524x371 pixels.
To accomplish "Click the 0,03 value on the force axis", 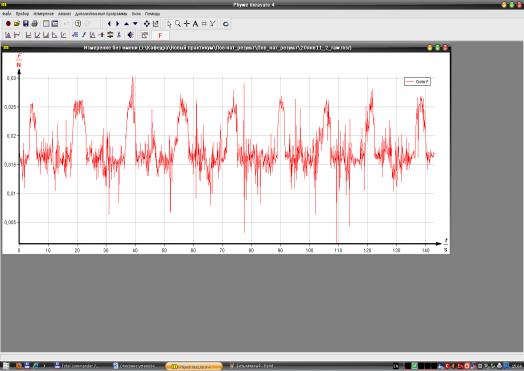I will coord(11,78).
